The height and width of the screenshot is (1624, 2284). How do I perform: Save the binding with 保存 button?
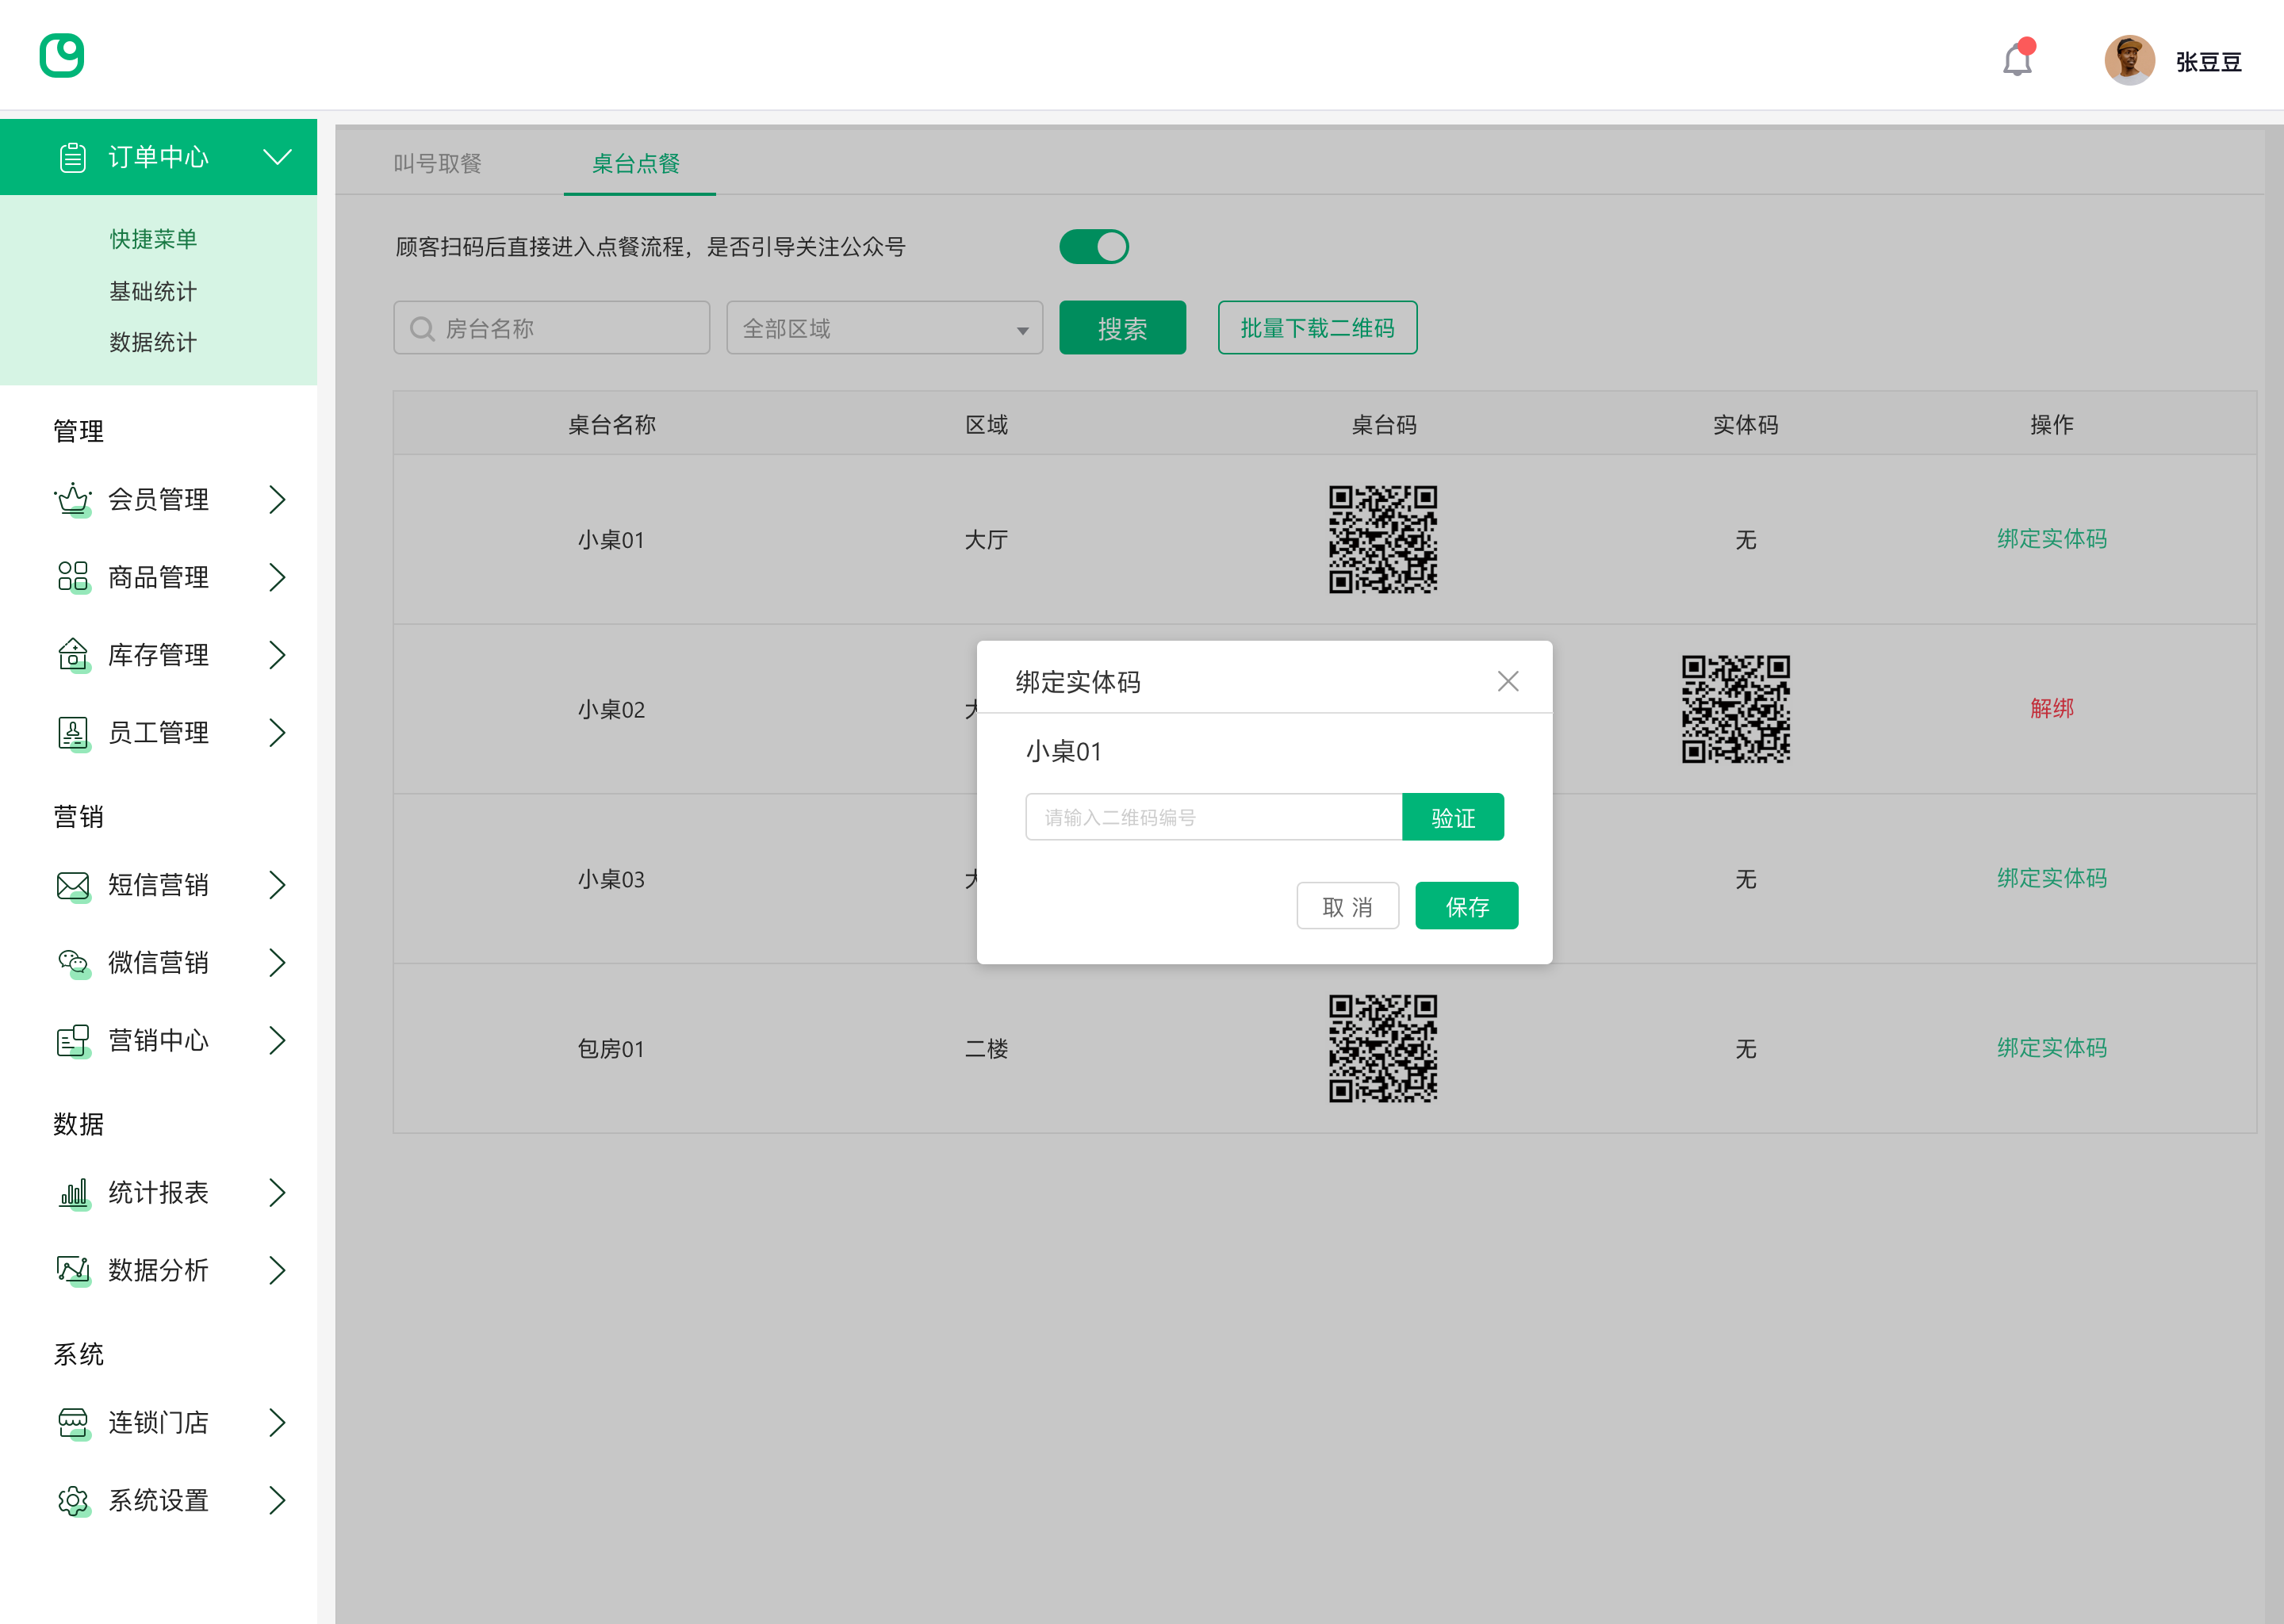(1466, 905)
